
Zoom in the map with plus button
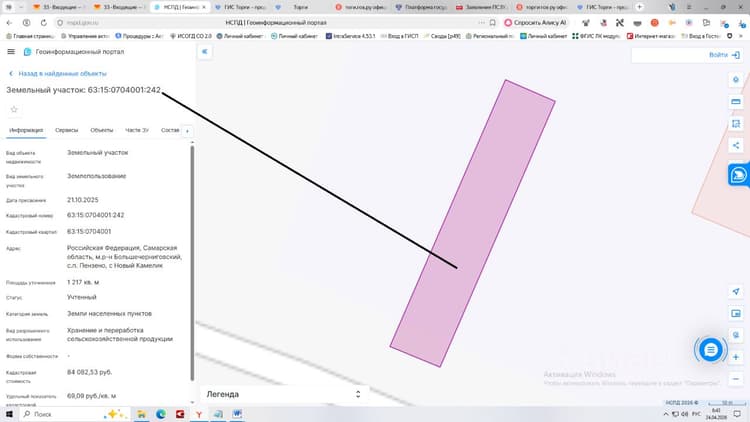pos(736,357)
